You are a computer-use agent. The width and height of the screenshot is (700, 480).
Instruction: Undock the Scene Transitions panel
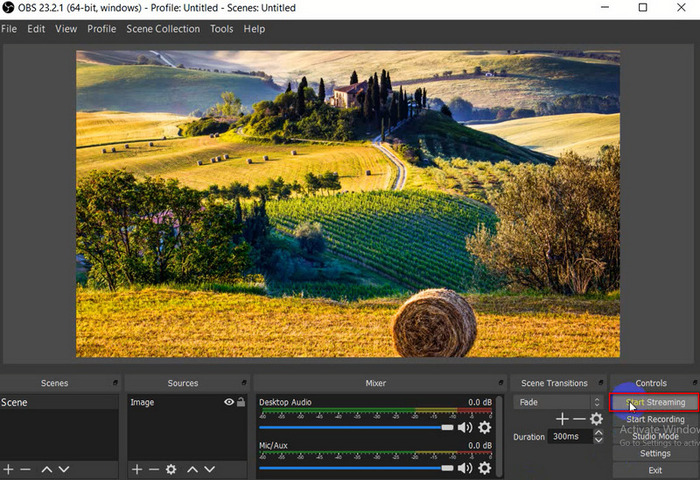[601, 383]
